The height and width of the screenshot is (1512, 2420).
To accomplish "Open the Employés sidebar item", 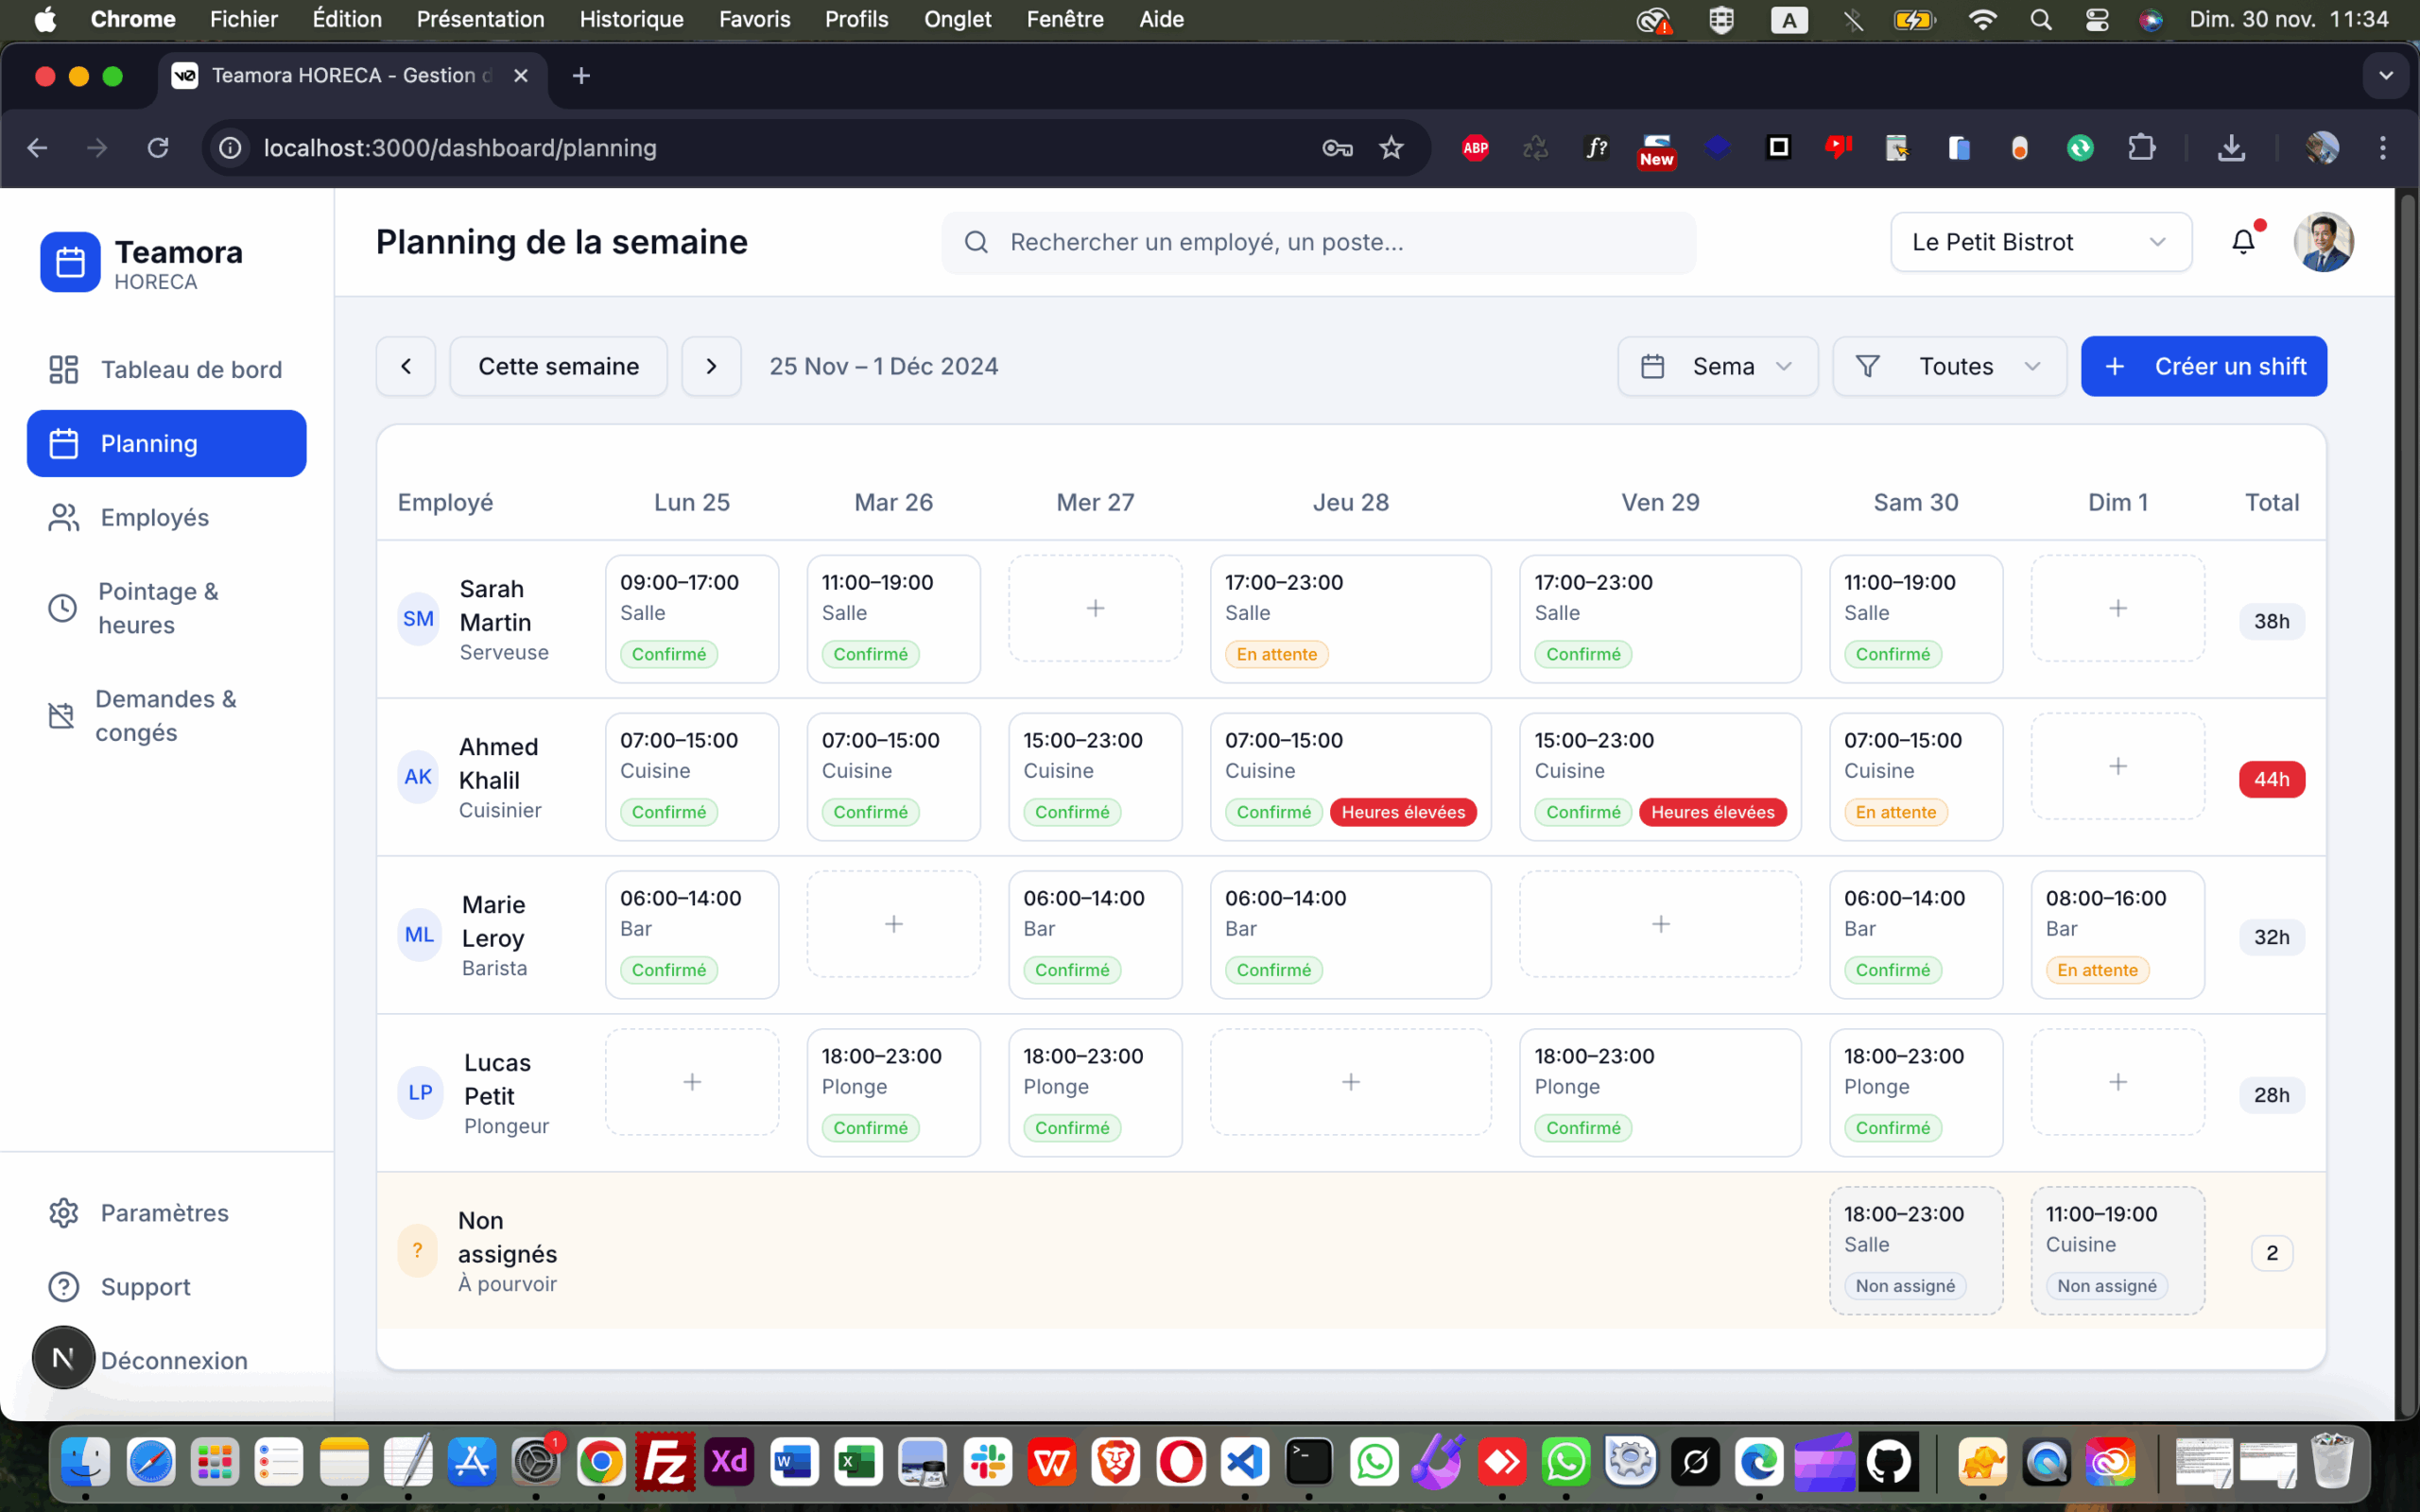I will click(155, 517).
